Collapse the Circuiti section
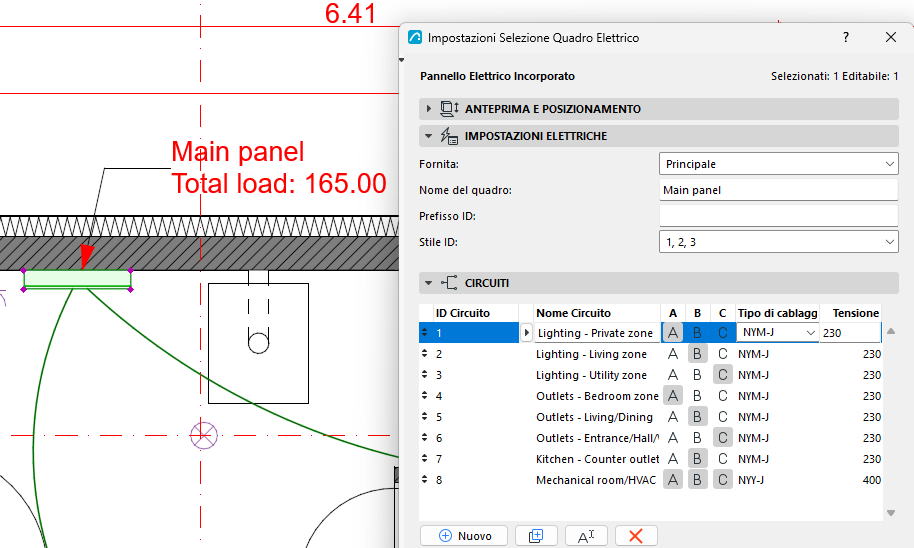914x548 pixels. [429, 283]
